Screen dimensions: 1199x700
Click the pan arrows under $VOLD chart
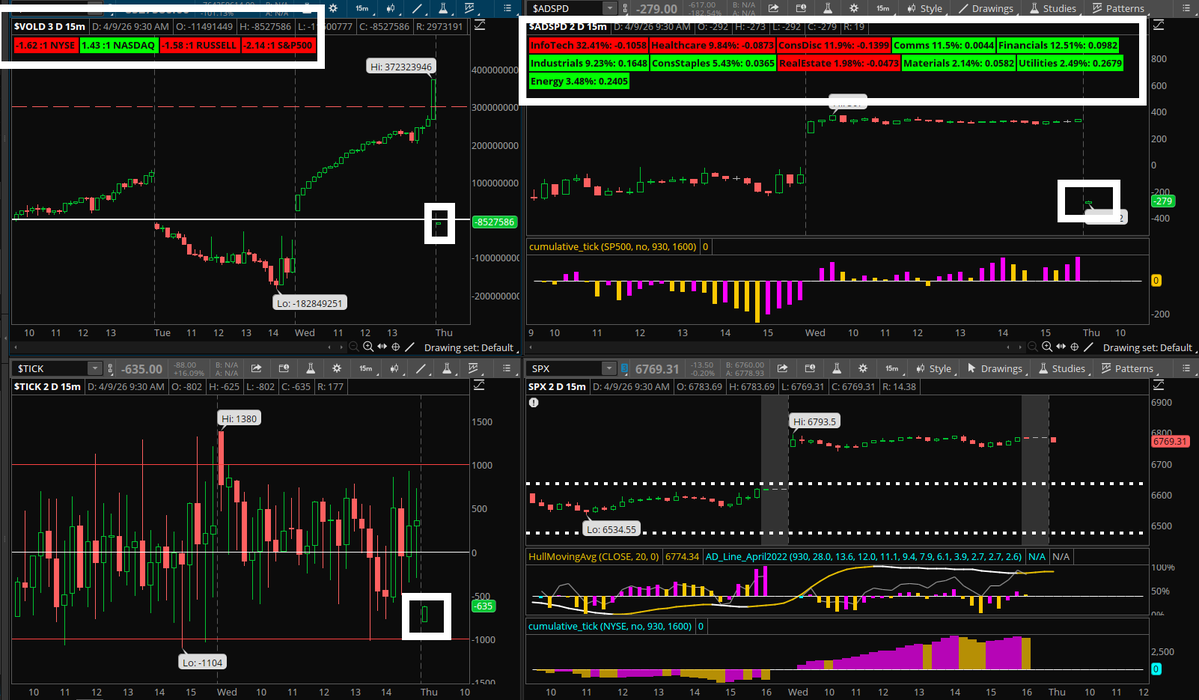coord(382,347)
